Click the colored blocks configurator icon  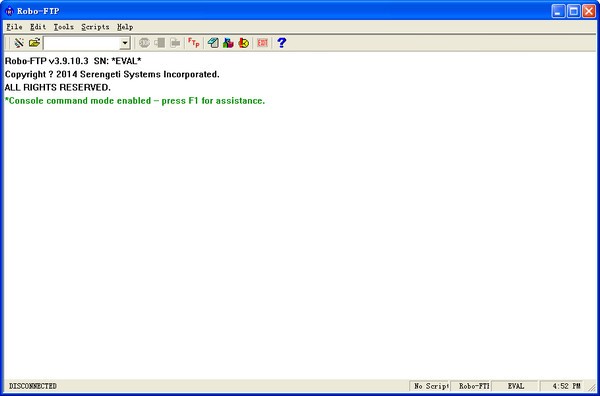[x=228, y=43]
